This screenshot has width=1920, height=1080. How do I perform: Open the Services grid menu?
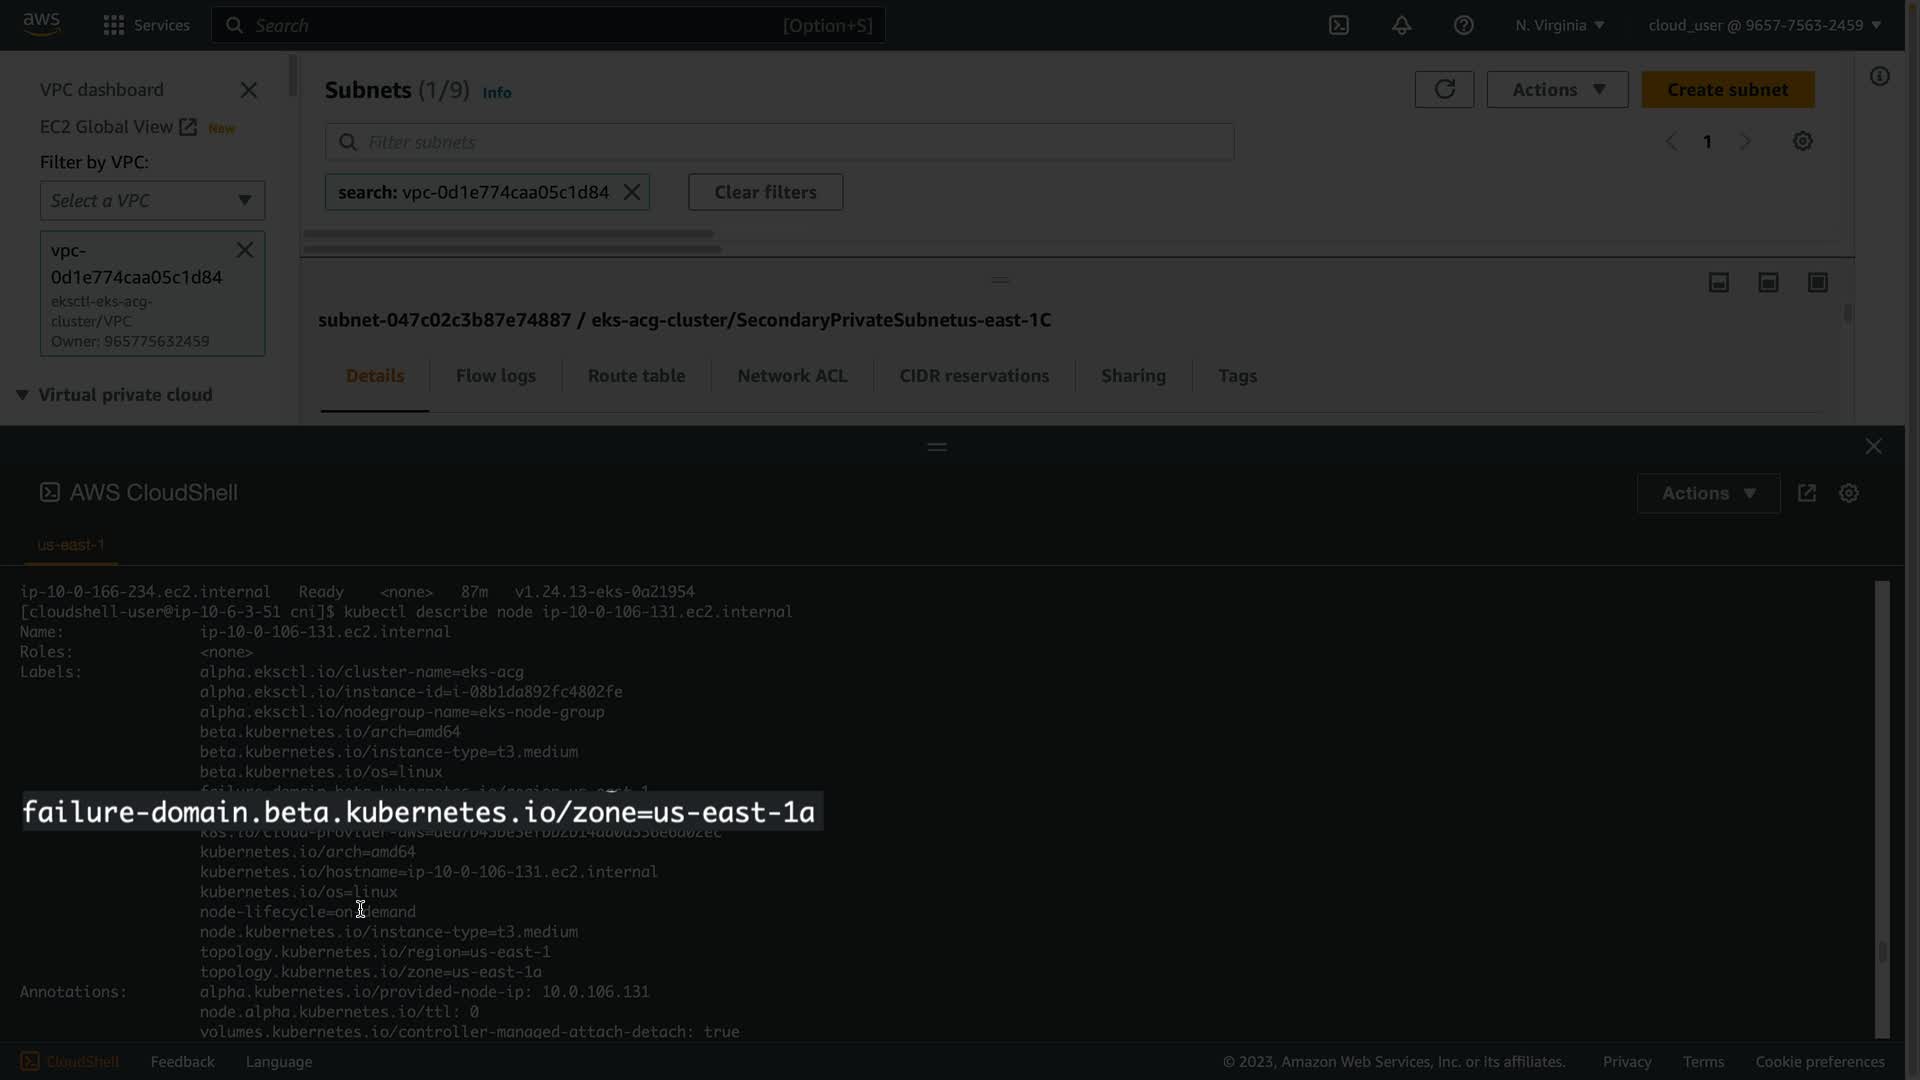(114, 25)
